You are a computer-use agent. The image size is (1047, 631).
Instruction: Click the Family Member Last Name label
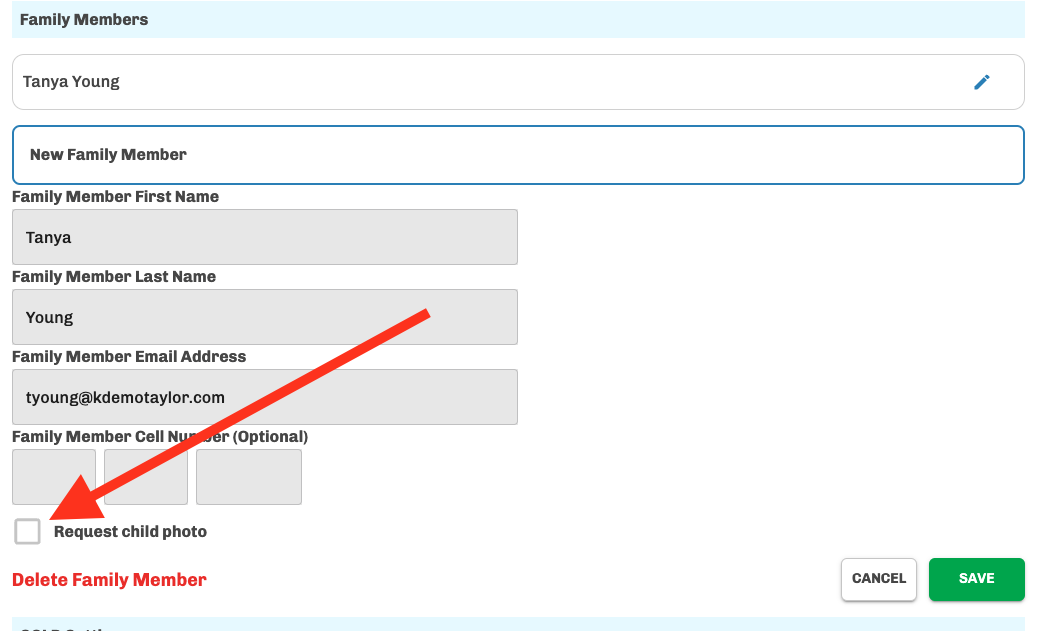[x=114, y=276]
